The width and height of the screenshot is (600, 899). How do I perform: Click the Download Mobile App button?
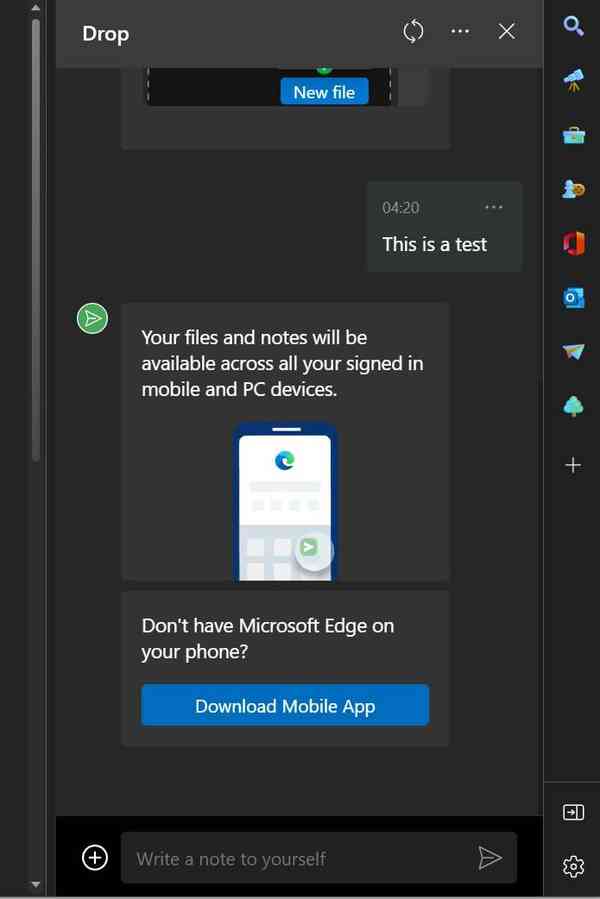(x=285, y=705)
